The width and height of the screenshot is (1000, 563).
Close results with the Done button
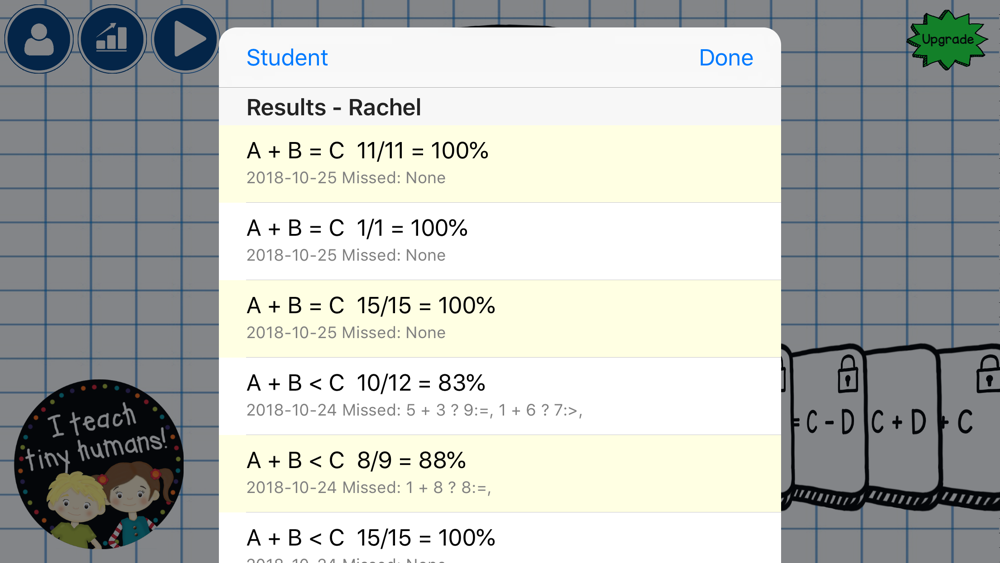tap(726, 57)
